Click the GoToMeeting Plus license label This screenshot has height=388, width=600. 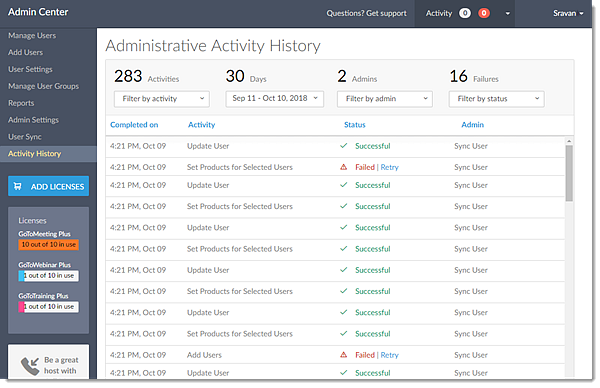[44, 234]
